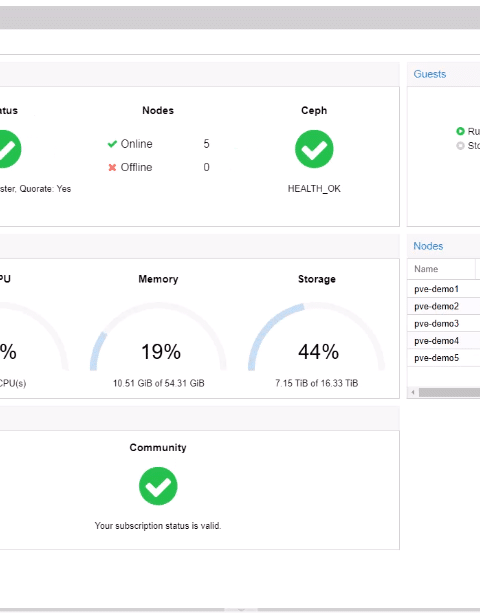The image size is (480, 613).
Task: Click the HEALTH_OK status text
Action: [314, 189]
